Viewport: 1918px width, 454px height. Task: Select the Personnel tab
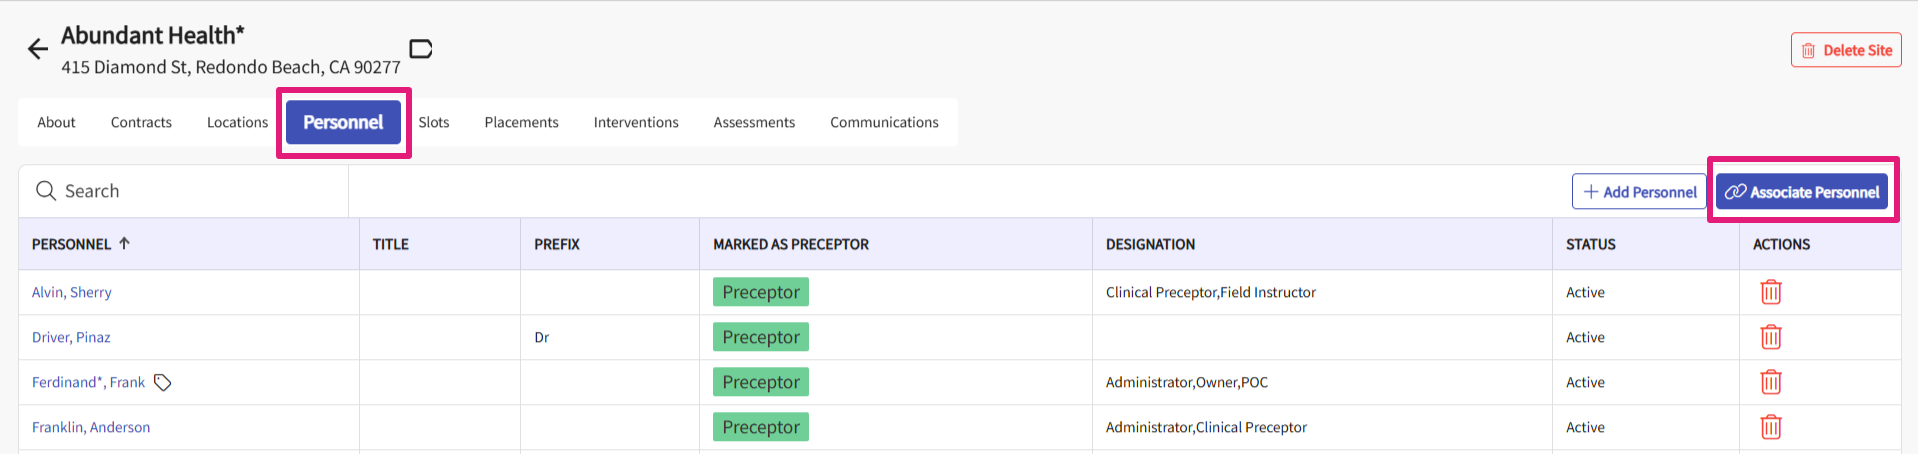[x=343, y=122]
